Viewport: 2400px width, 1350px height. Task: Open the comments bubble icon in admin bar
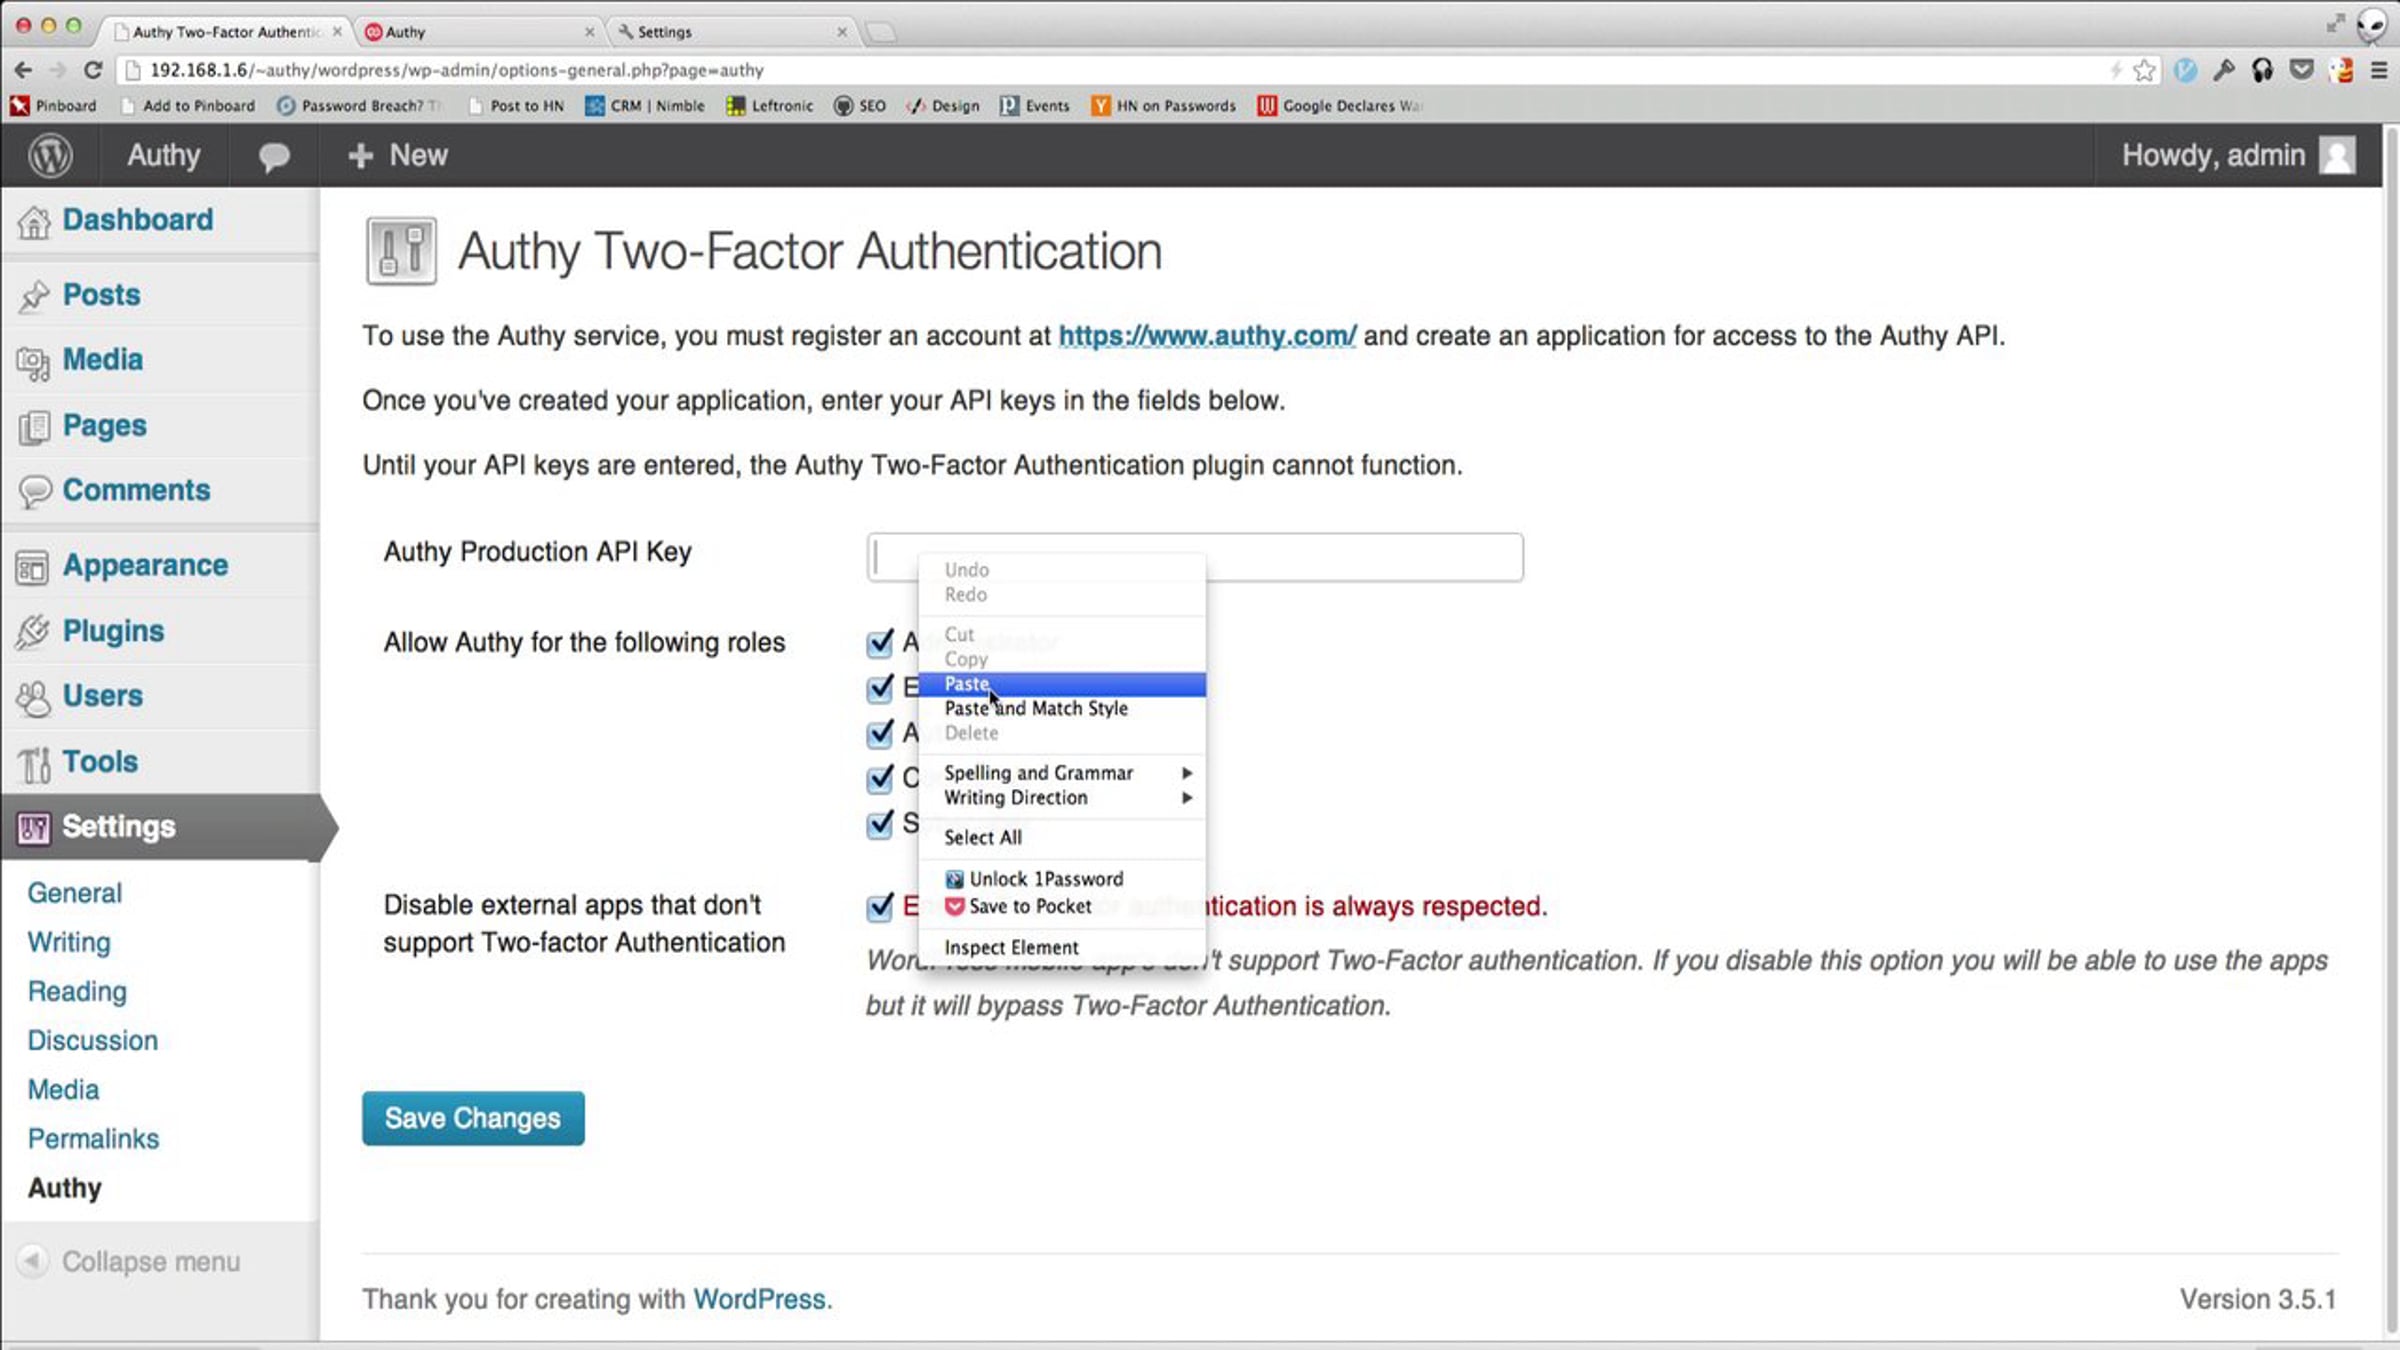coord(273,157)
